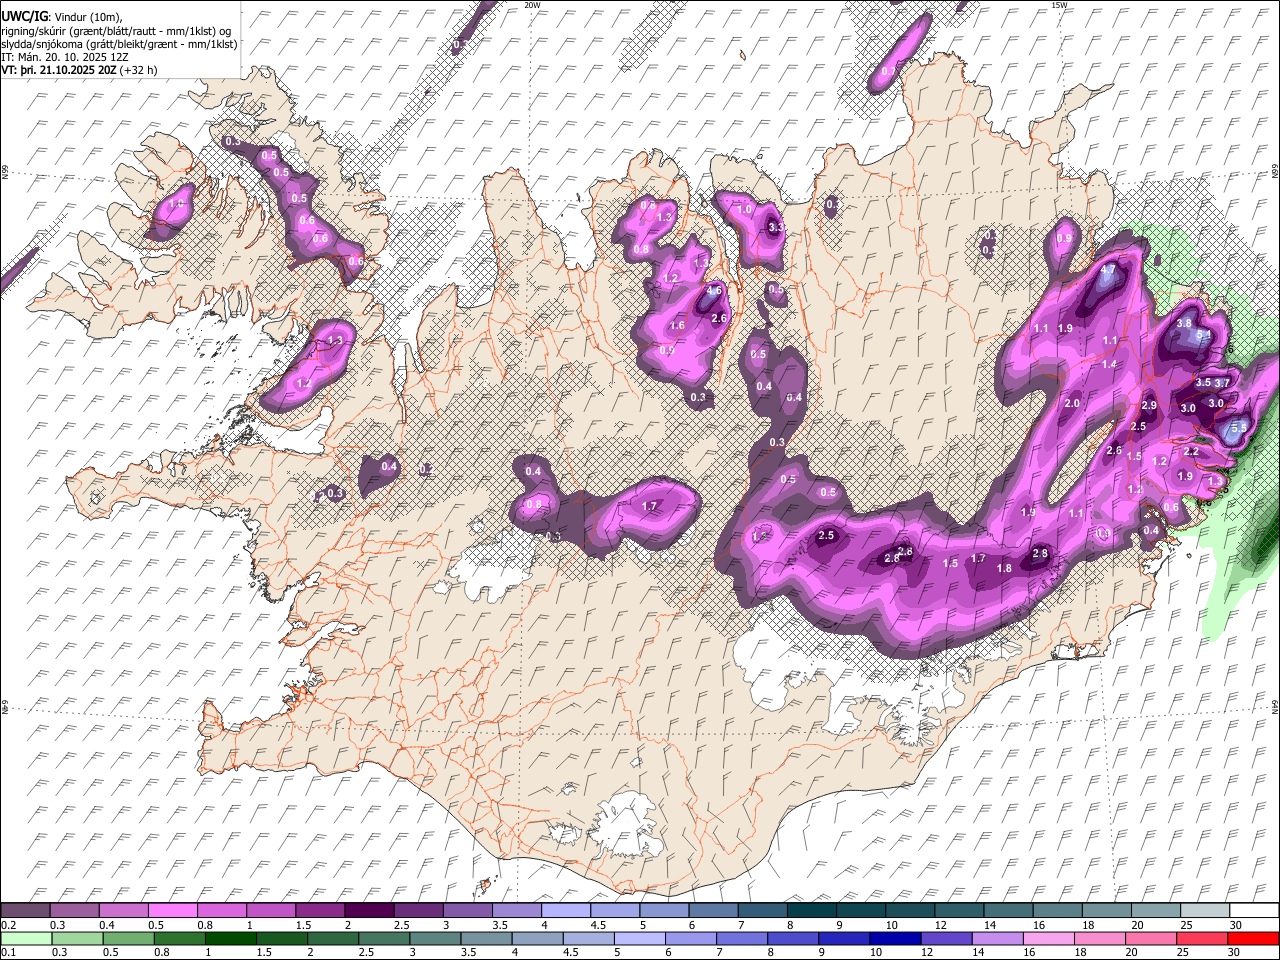Click the dark purple top-row swatch between 2 and 2.5
This screenshot has height=960, width=1280.
coord(369,911)
